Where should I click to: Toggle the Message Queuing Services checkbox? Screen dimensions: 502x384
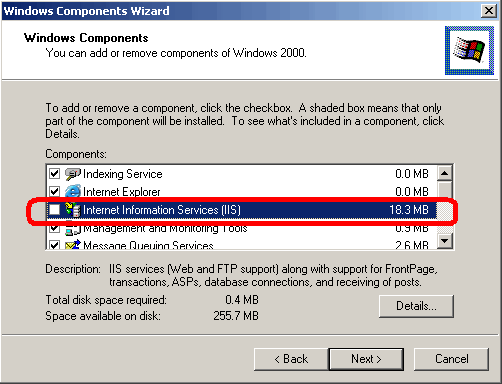pyautogui.click(x=54, y=245)
